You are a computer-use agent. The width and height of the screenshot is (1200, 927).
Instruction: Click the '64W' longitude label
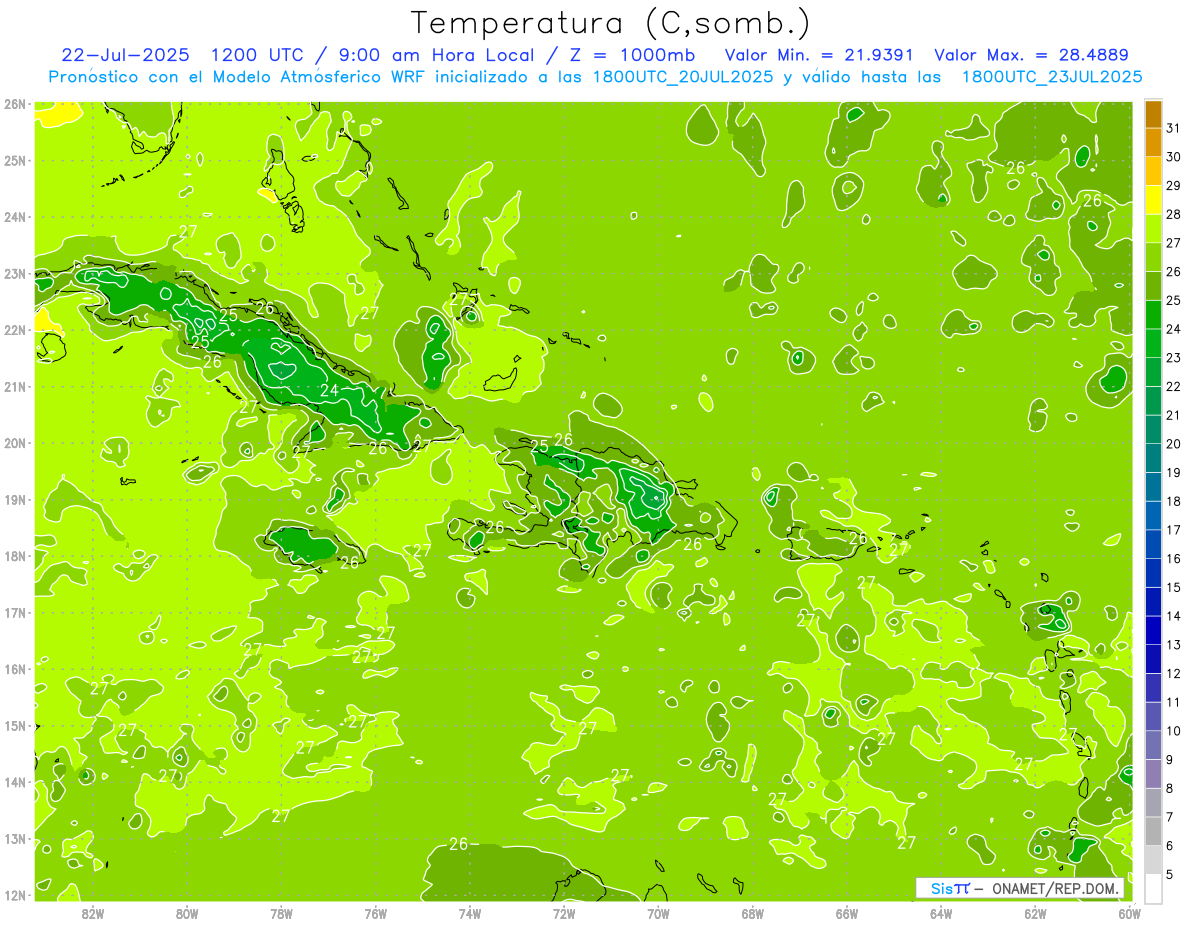tap(941, 913)
